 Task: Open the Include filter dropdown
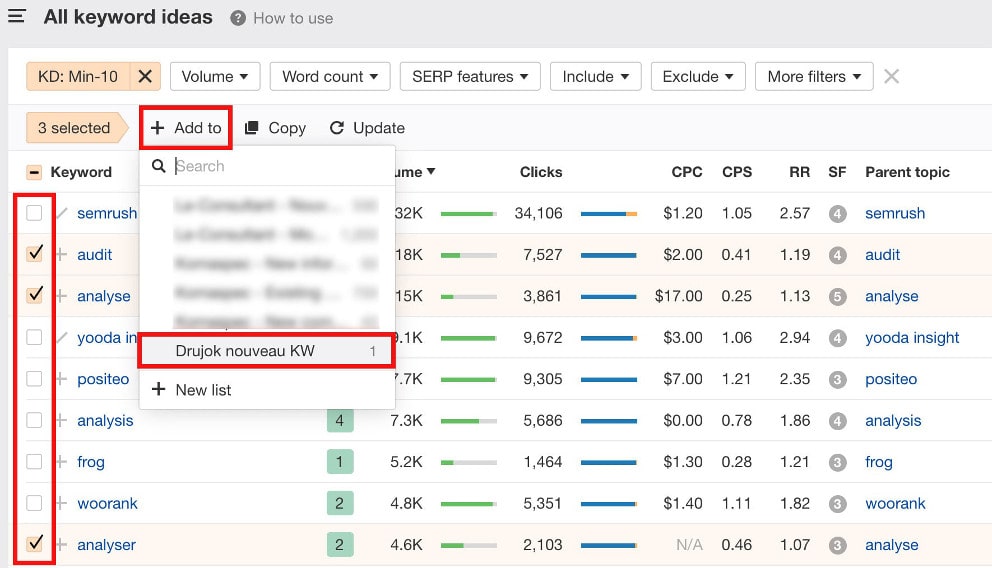595,77
